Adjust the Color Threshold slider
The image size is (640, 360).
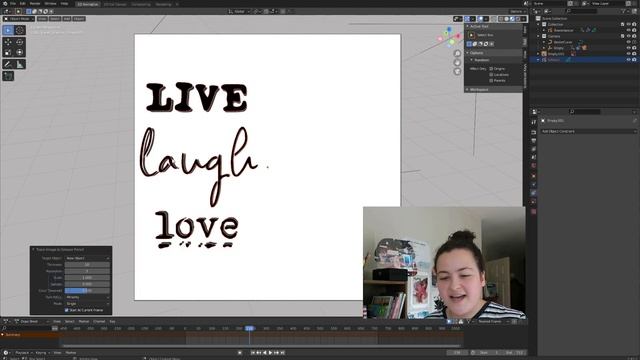click(87, 291)
